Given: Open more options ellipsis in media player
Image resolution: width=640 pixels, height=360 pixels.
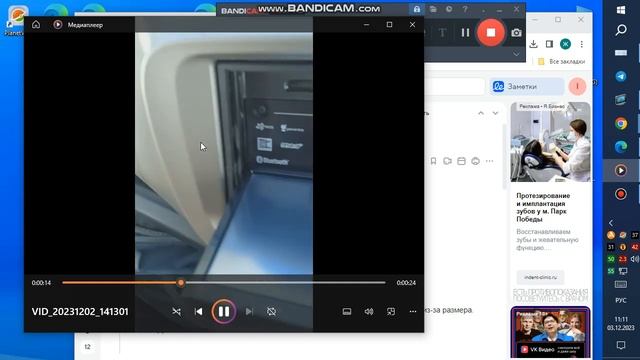Looking at the screenshot, I should [x=413, y=311].
